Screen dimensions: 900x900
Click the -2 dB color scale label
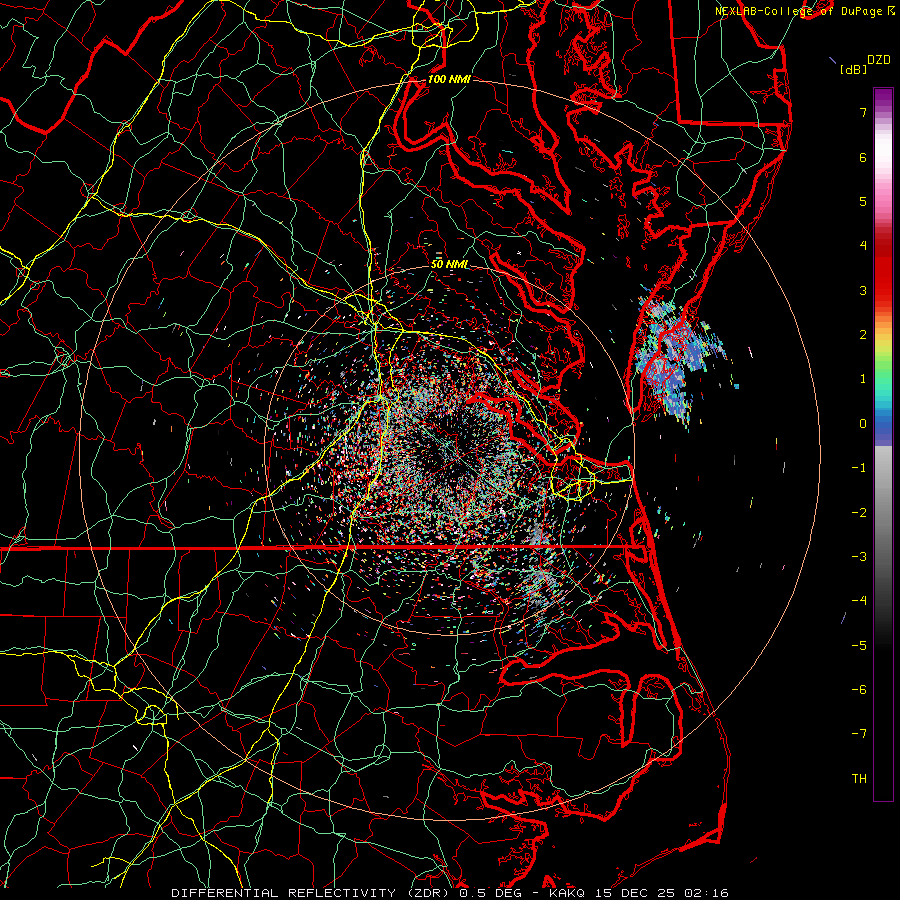(x=859, y=512)
